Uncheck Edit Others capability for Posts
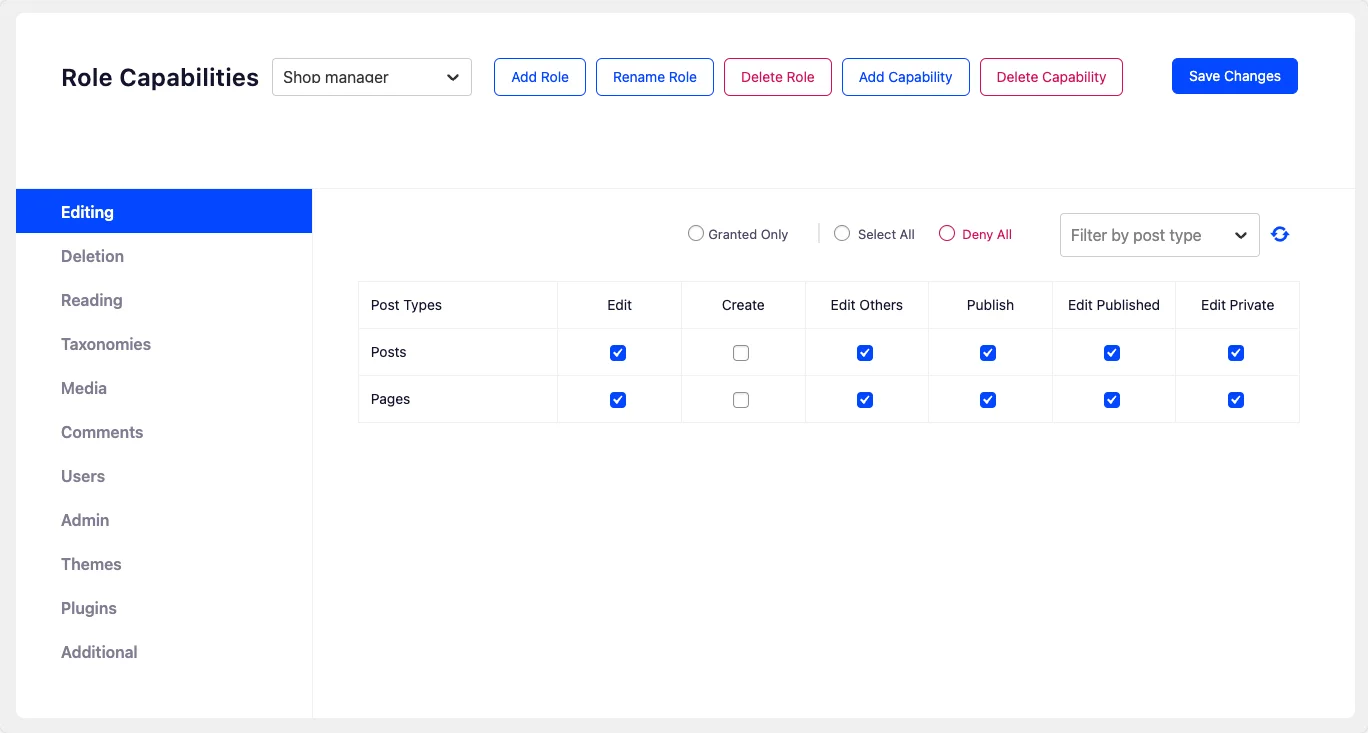This screenshot has height=733, width=1368. click(864, 352)
